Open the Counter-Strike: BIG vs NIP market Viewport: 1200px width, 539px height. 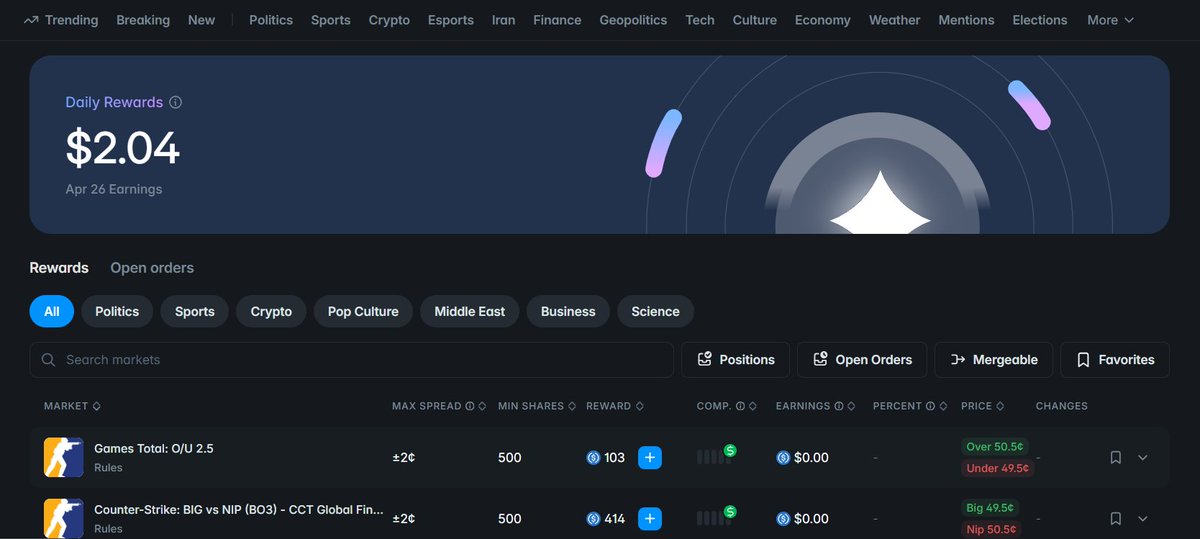pos(239,510)
